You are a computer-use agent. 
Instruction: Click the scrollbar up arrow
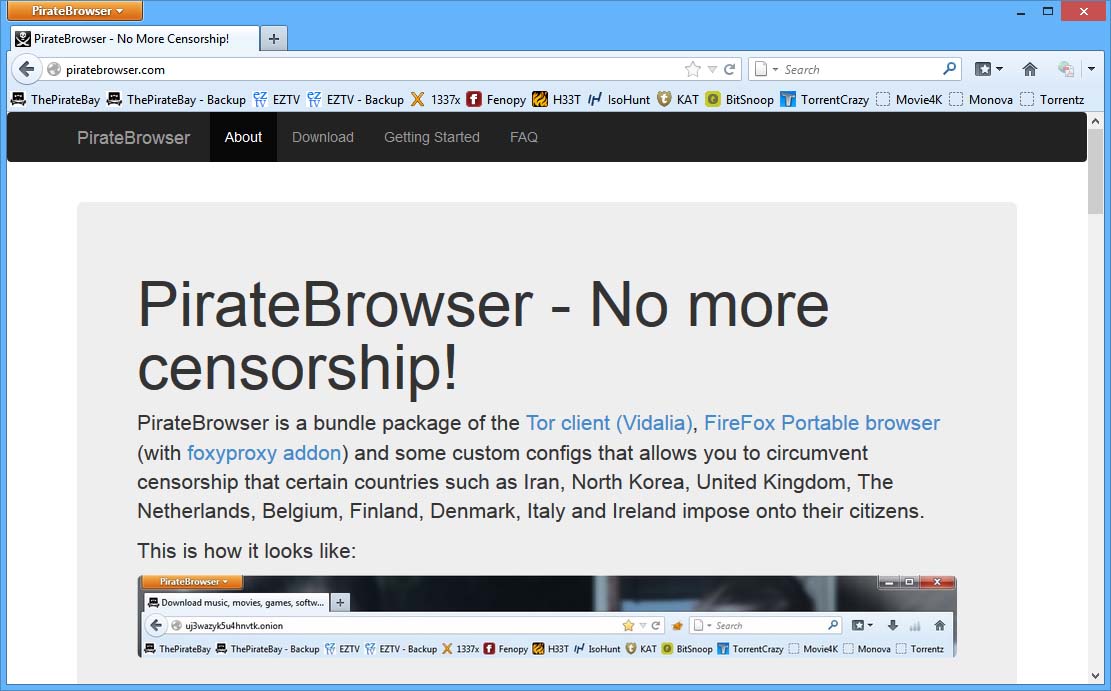1095,121
